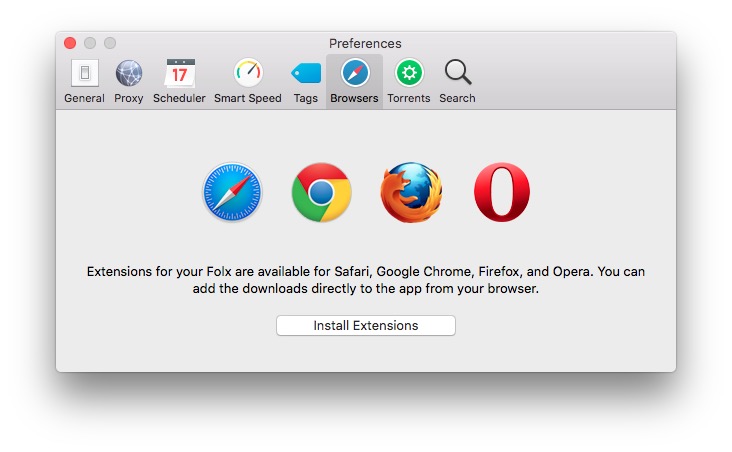Open Torrents green gear icon
Viewport: 732px width, 452px height.
point(408,73)
